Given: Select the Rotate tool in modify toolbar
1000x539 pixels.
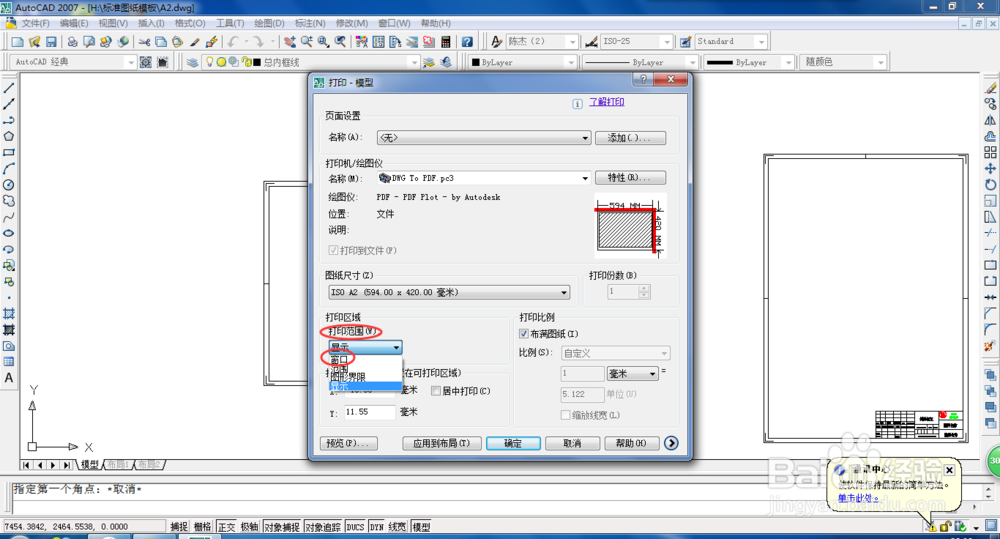Looking at the screenshot, I should 990,184.
